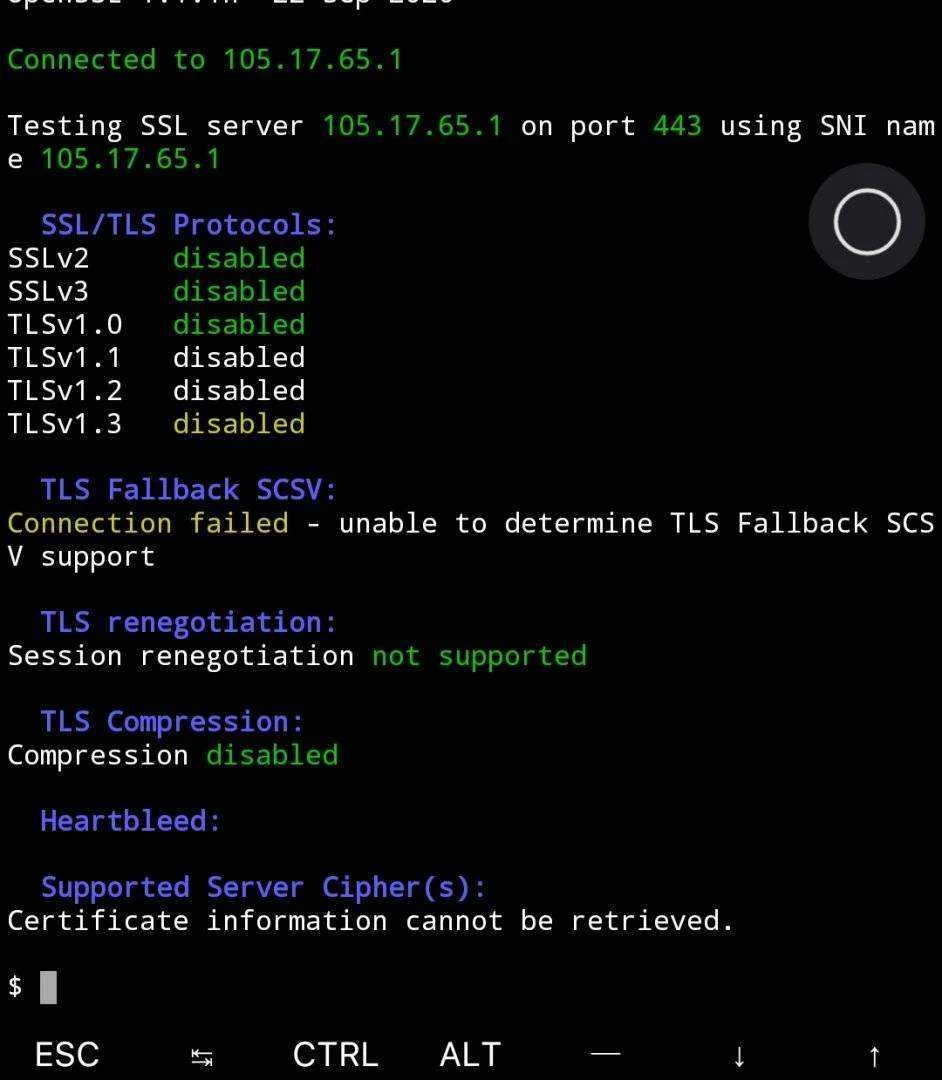Tap the ESC extra key

[x=67, y=1055]
